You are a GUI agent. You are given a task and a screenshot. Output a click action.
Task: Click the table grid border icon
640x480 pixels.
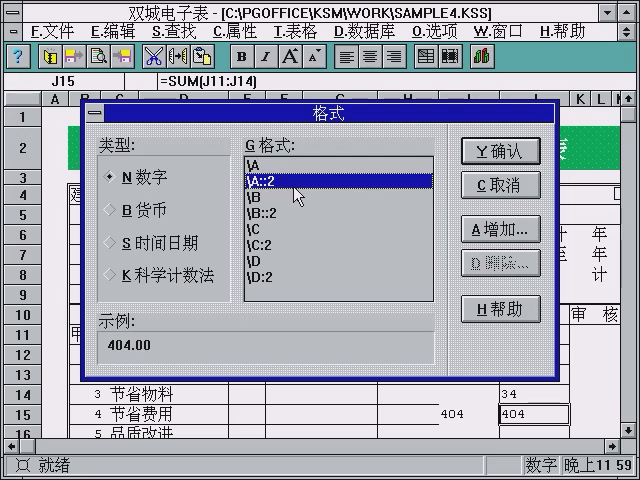tap(426, 56)
